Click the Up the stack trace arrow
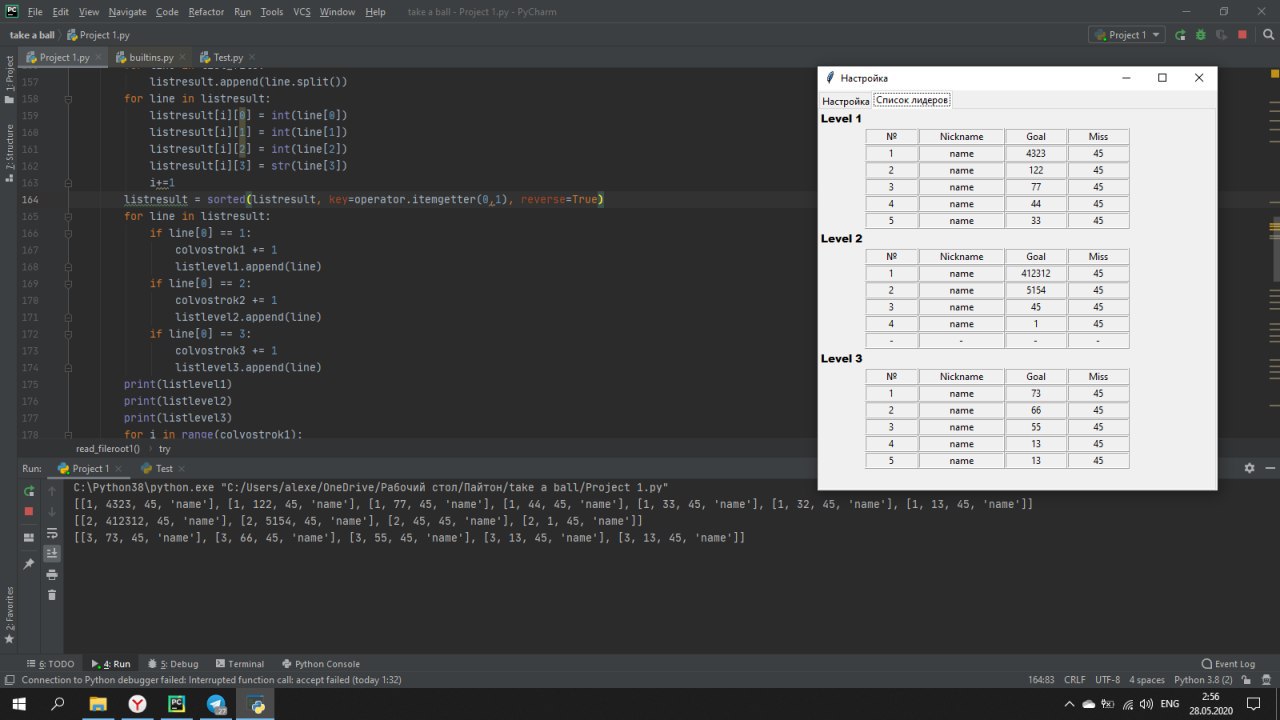1280x720 pixels. 52,490
